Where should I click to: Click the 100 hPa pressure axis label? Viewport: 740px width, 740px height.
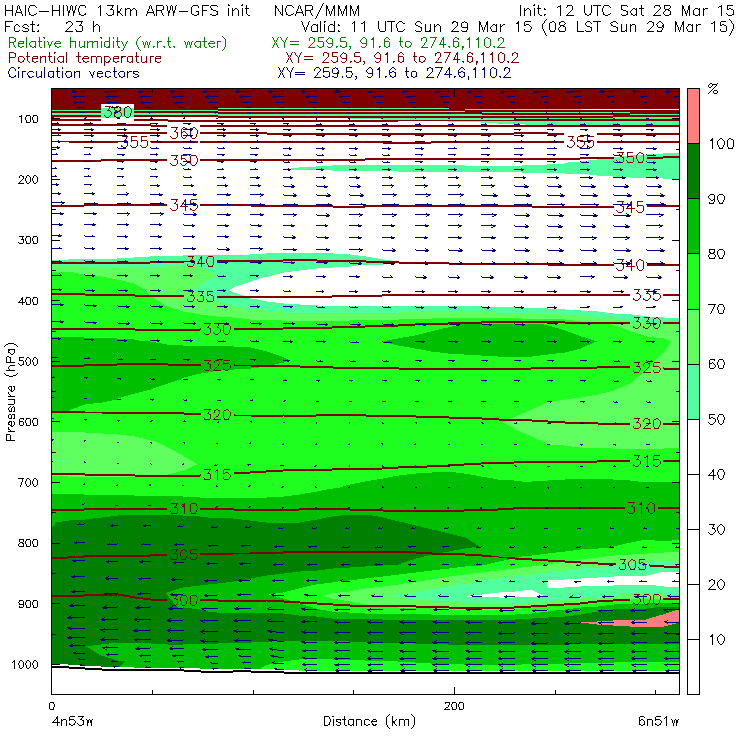28,119
